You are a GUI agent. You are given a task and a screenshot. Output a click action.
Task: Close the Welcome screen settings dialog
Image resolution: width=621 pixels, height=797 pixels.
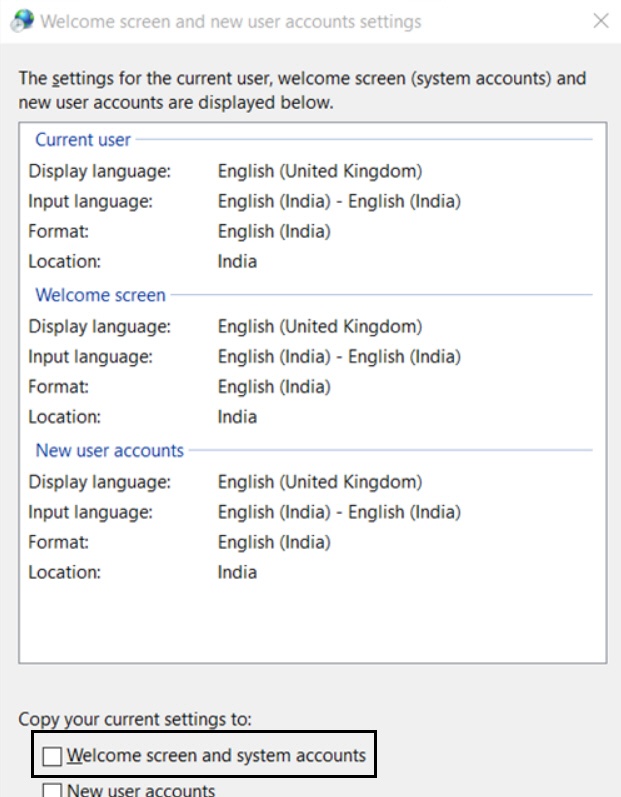[x=600, y=21]
